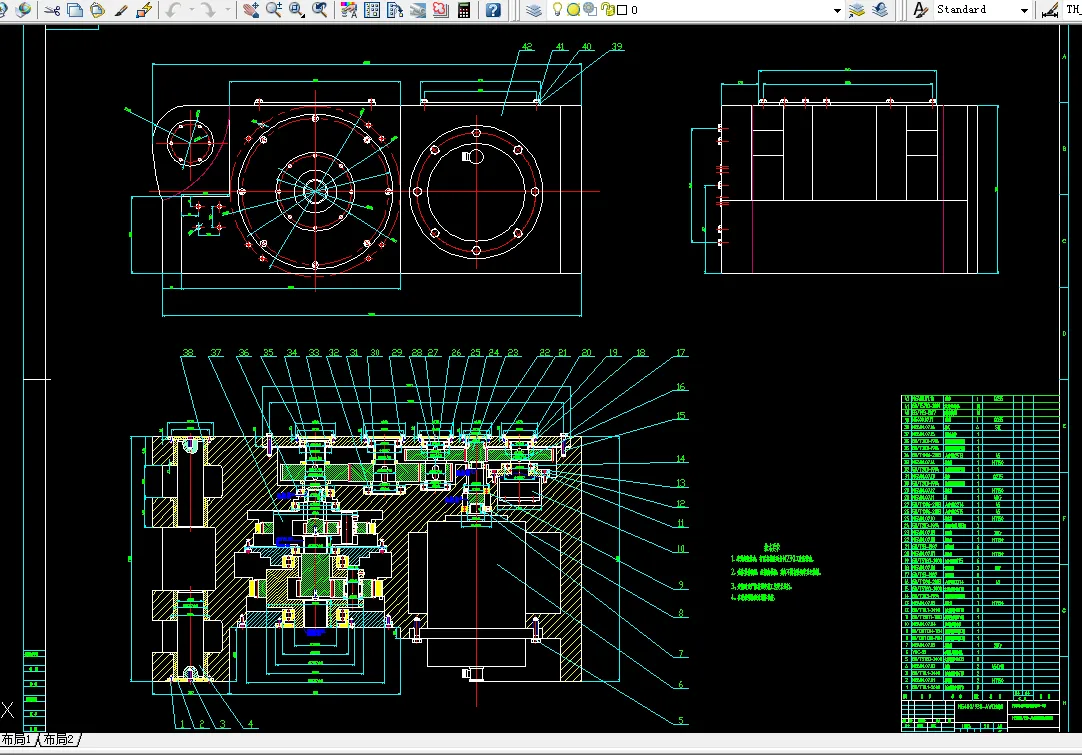Open the Help question mark icon
This screenshot has width=1082, height=755.
click(493, 10)
